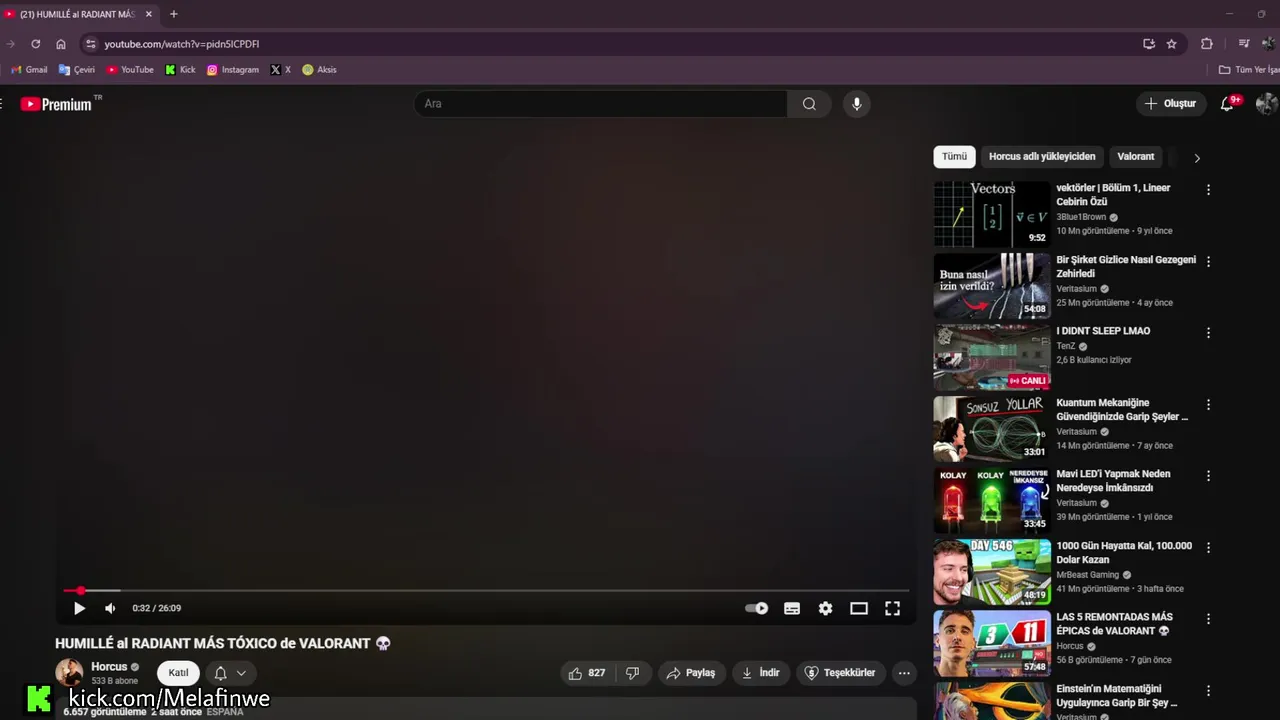Open the vektörler video thumbnail

(992, 214)
